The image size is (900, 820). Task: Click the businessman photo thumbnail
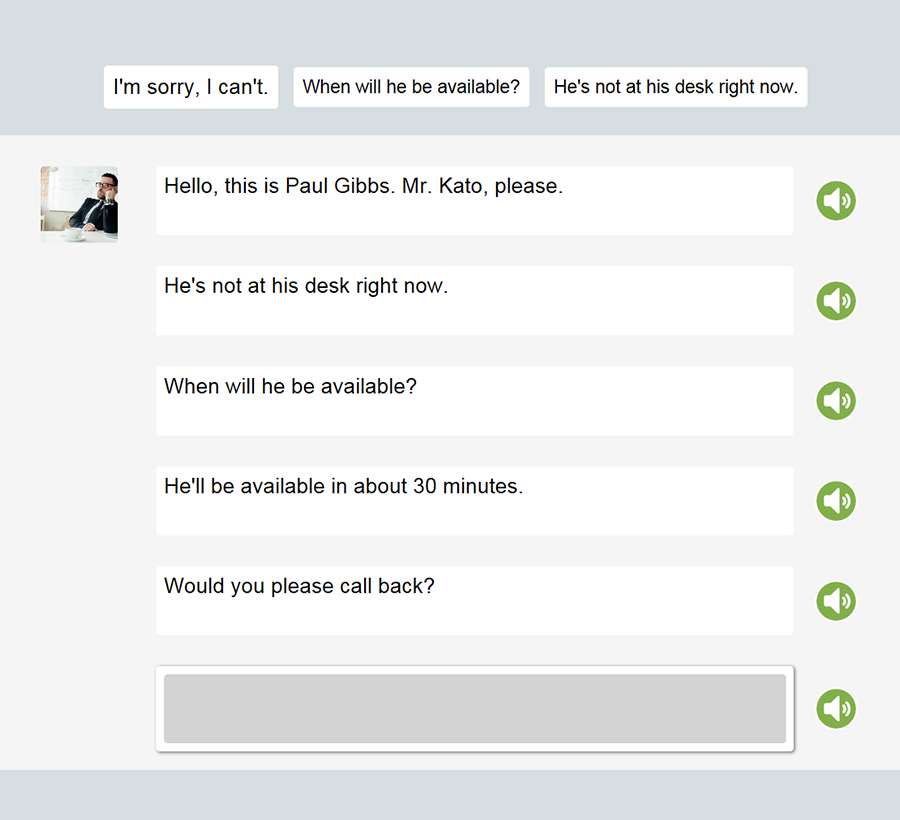click(x=79, y=204)
